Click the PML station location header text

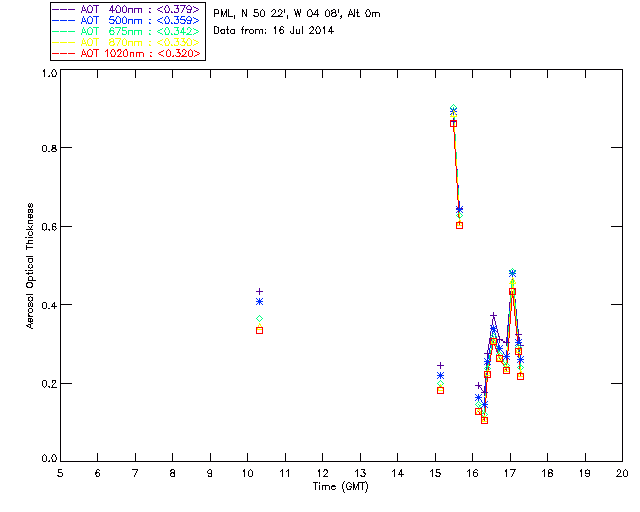pyautogui.click(x=297, y=13)
